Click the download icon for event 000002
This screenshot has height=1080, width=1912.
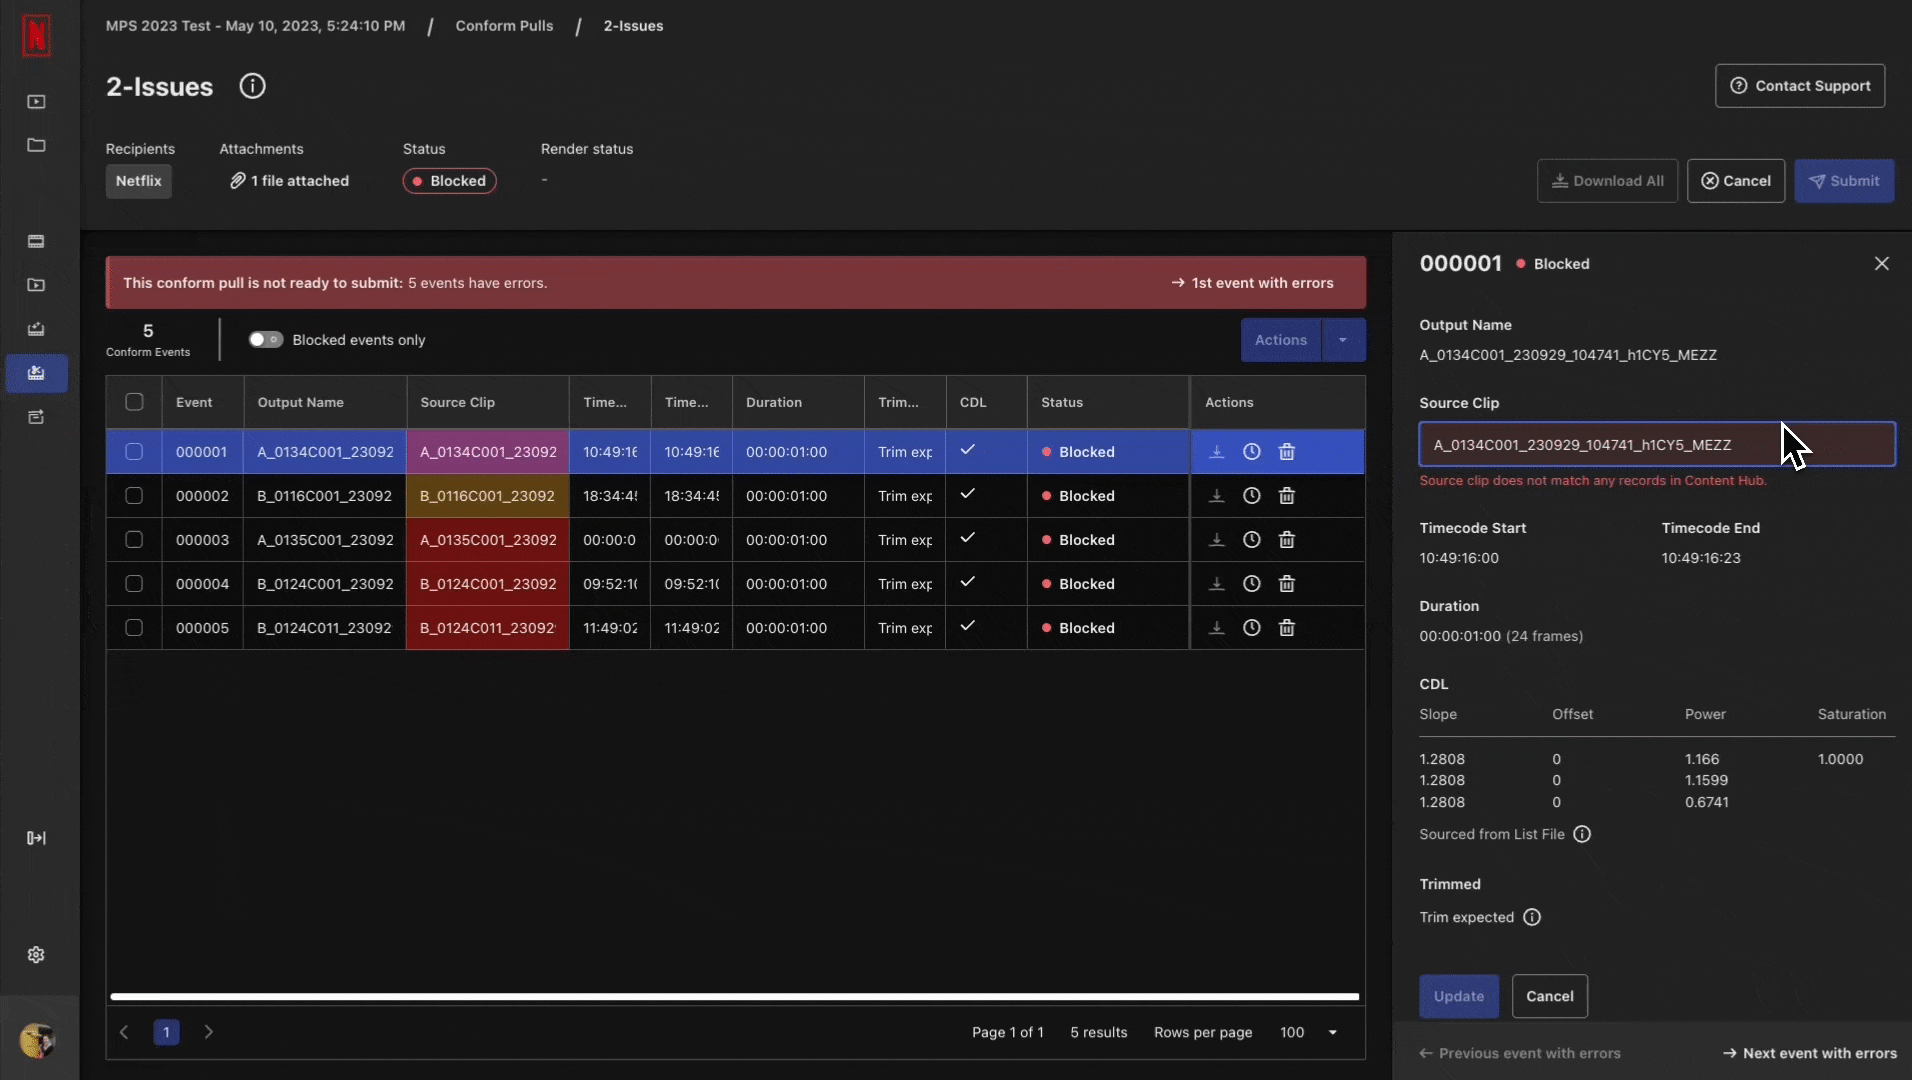[x=1216, y=496]
